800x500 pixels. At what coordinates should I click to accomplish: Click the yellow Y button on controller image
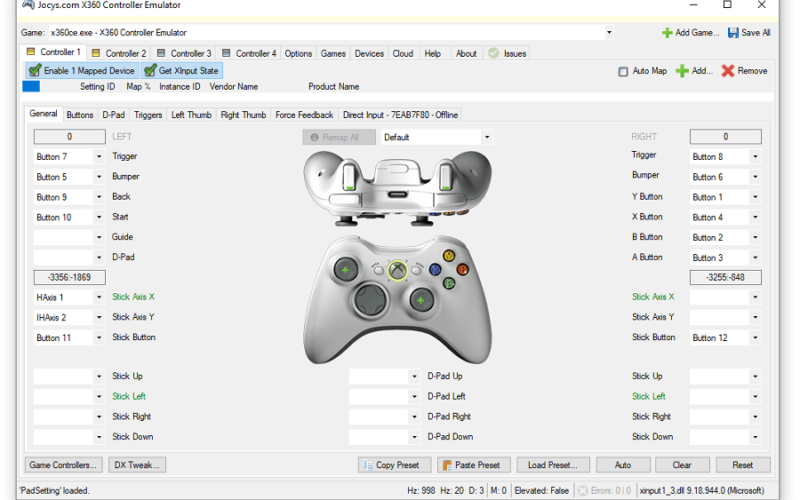coord(448,256)
